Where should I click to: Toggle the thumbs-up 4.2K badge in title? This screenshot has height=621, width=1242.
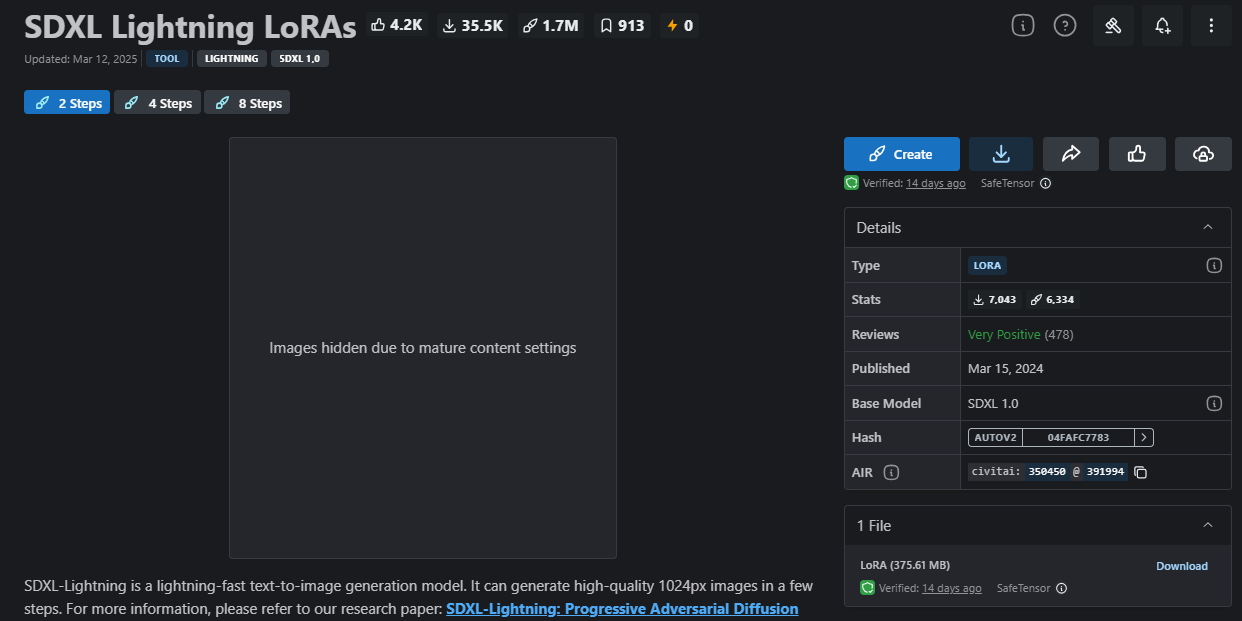[396, 26]
